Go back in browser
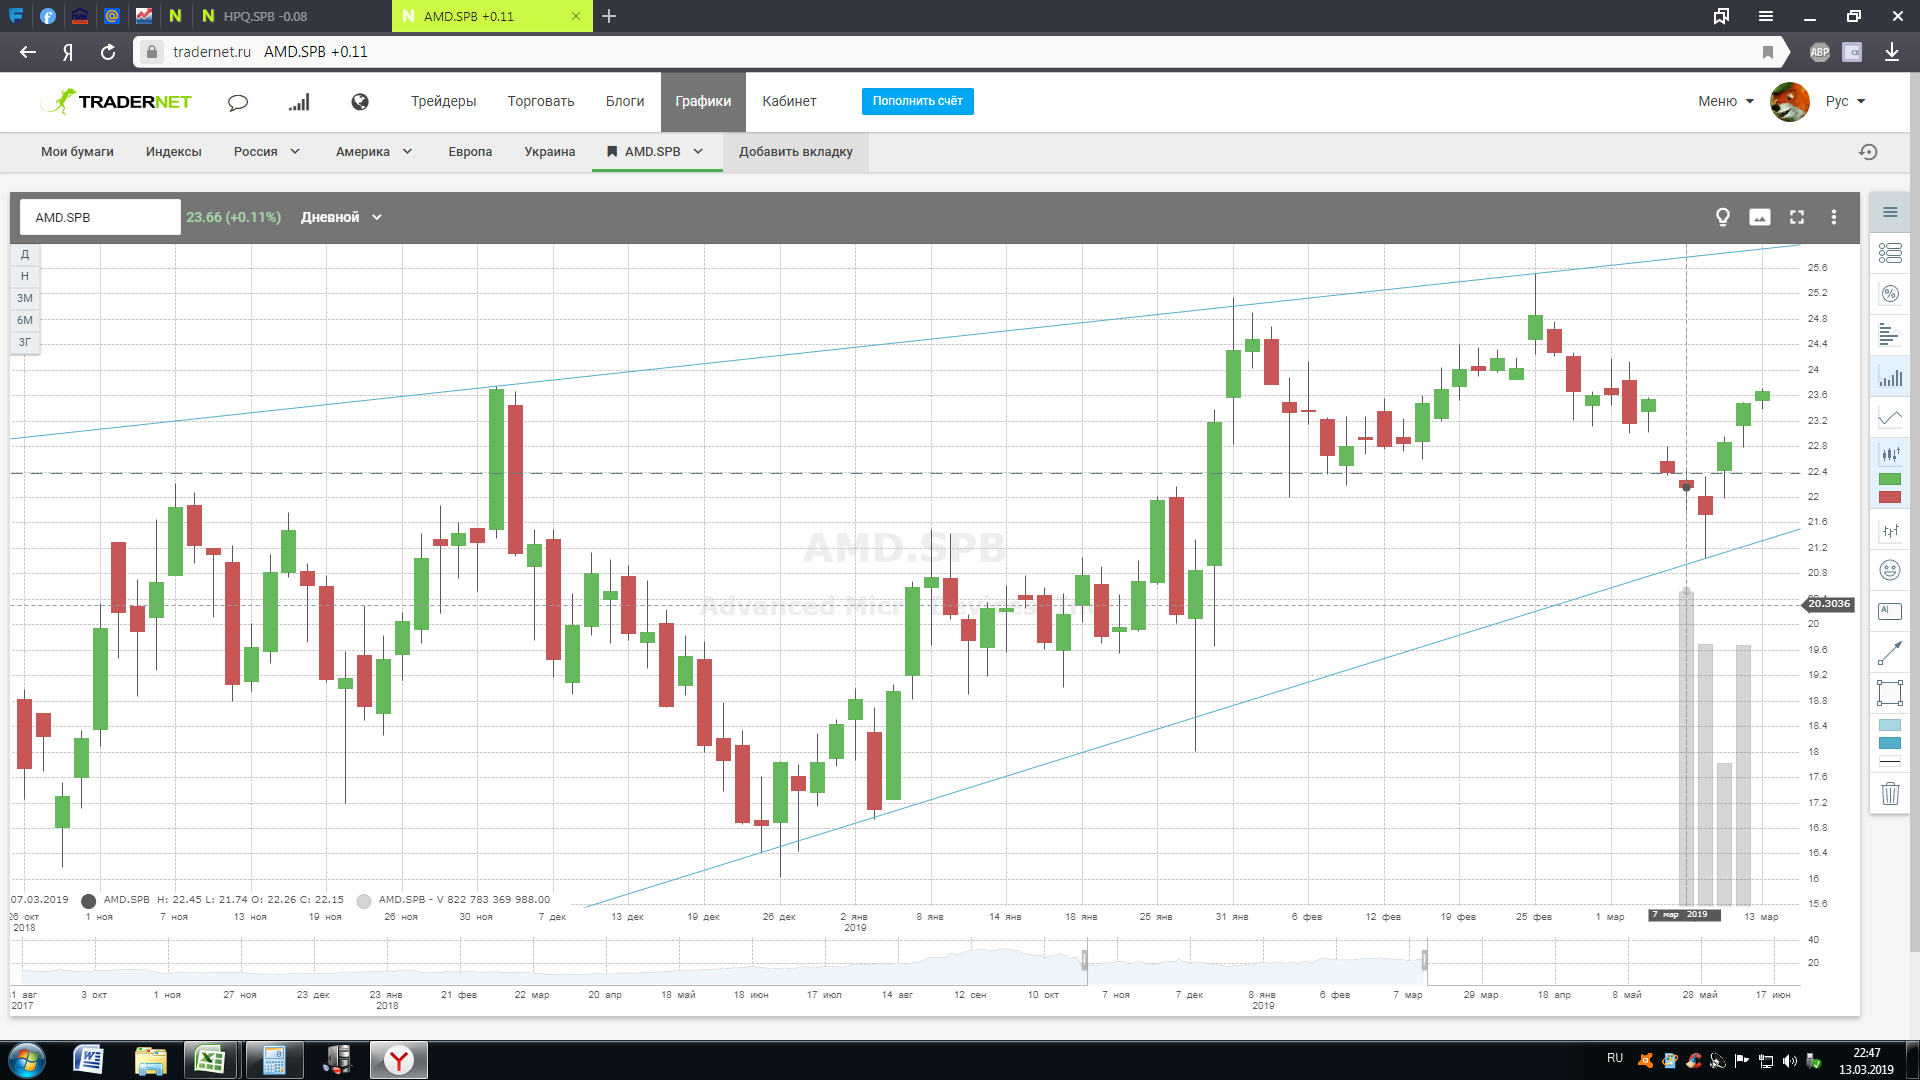The height and width of the screenshot is (1080, 1920). coord(28,52)
